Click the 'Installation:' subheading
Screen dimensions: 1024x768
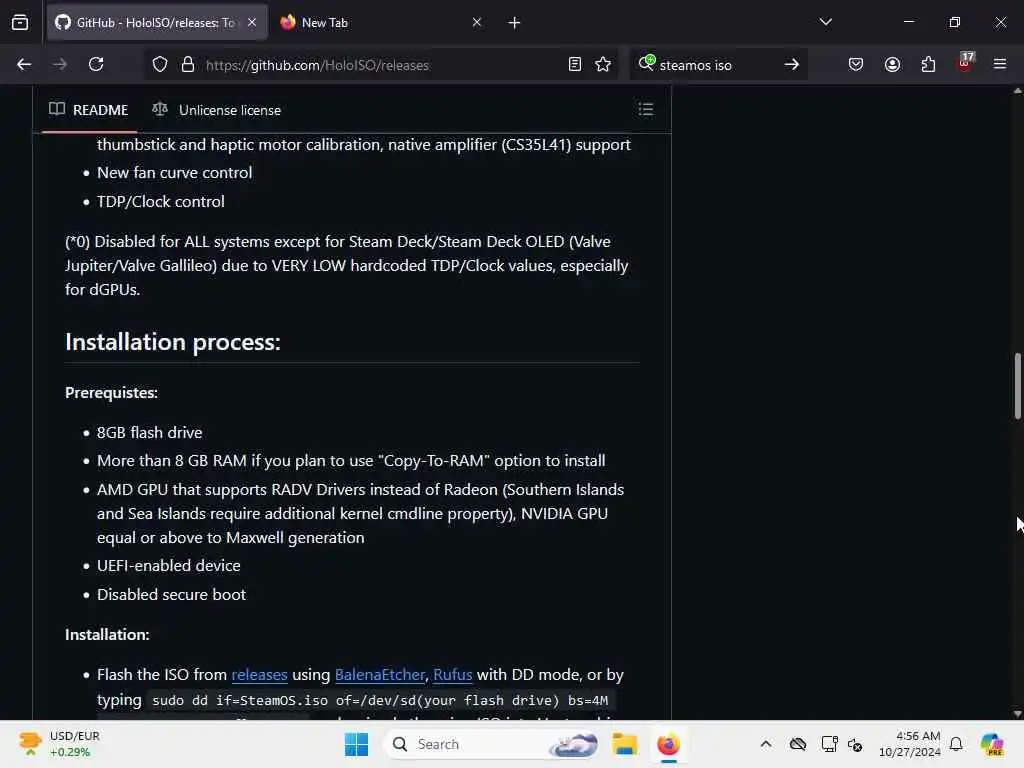tap(107, 634)
